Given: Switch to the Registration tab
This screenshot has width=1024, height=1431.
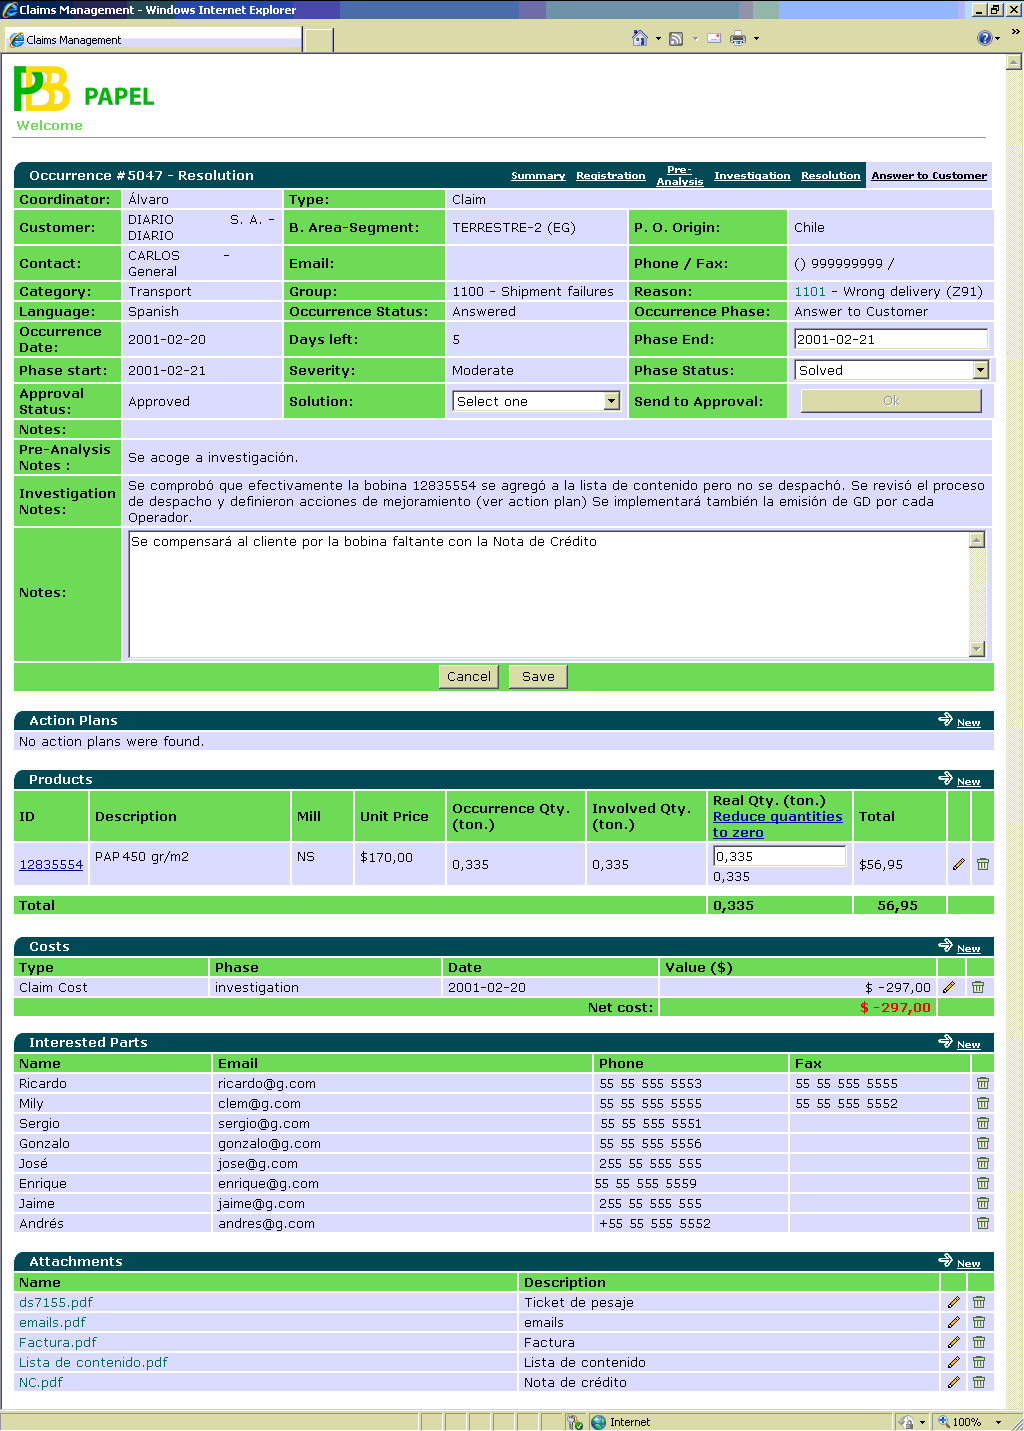Looking at the screenshot, I should coord(611,176).
